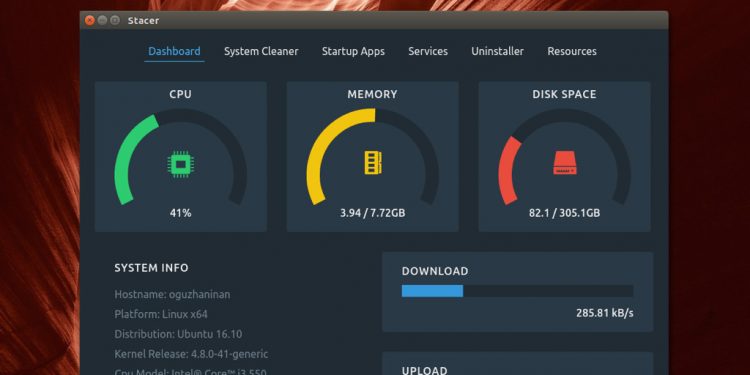Switch to the Dashboard tab
Viewport: 750px width, 375px height.
click(174, 51)
